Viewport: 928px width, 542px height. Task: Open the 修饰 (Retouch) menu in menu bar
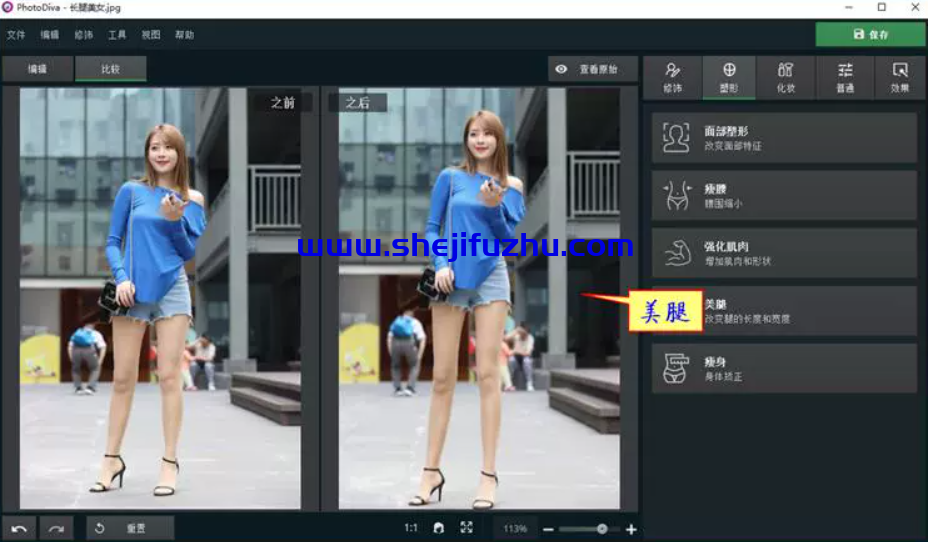point(83,35)
